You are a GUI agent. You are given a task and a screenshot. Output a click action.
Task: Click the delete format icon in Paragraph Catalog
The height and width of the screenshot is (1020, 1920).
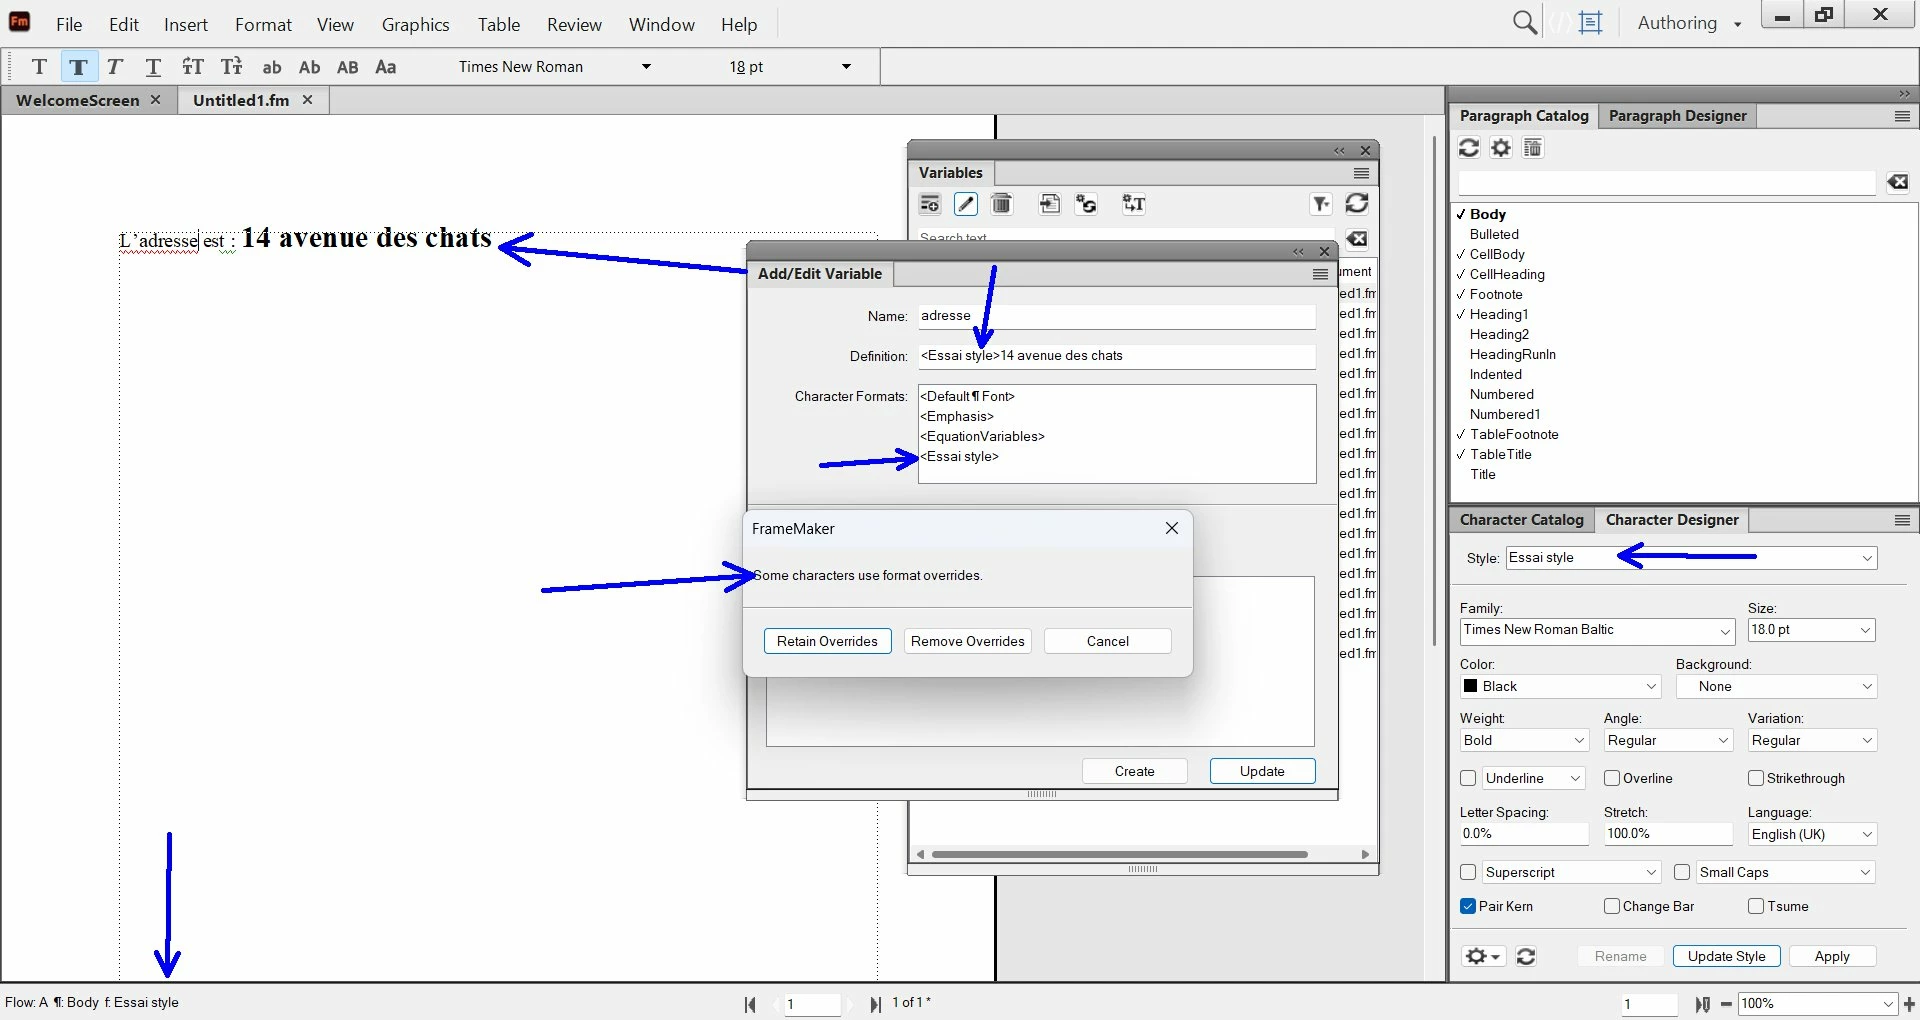[1532, 148]
